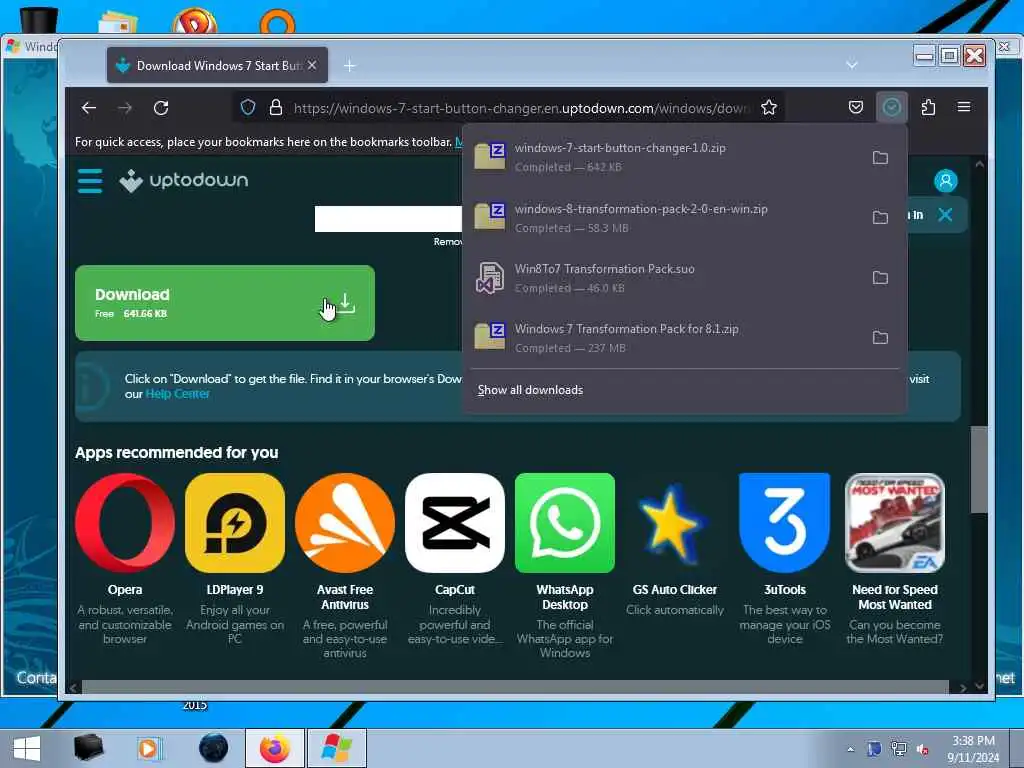The width and height of the screenshot is (1024, 768).
Task: Click the green Download button
Action: tap(225, 303)
